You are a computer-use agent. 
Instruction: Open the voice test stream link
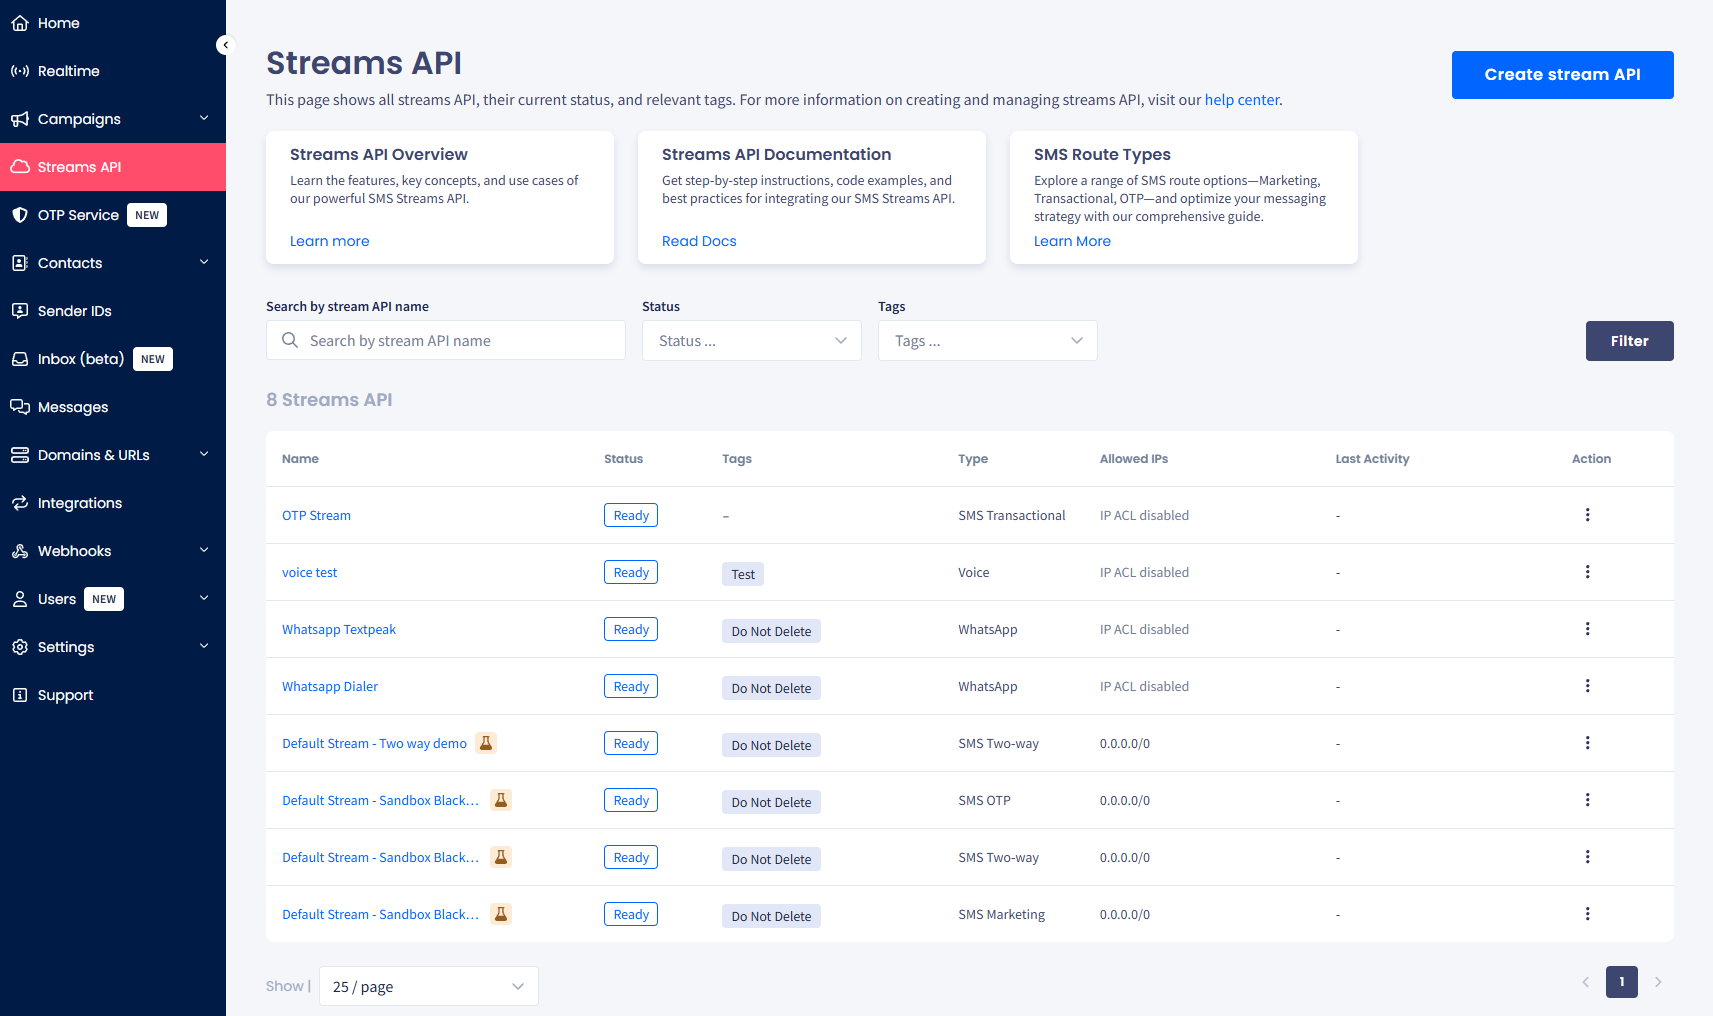309,572
